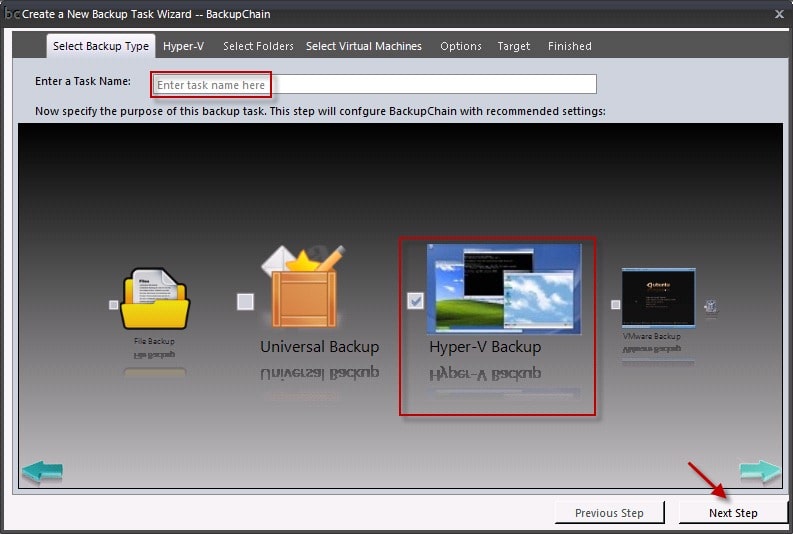Click the BackupChain logo in the title bar
Image resolution: width=793 pixels, height=534 pixels.
coord(12,14)
